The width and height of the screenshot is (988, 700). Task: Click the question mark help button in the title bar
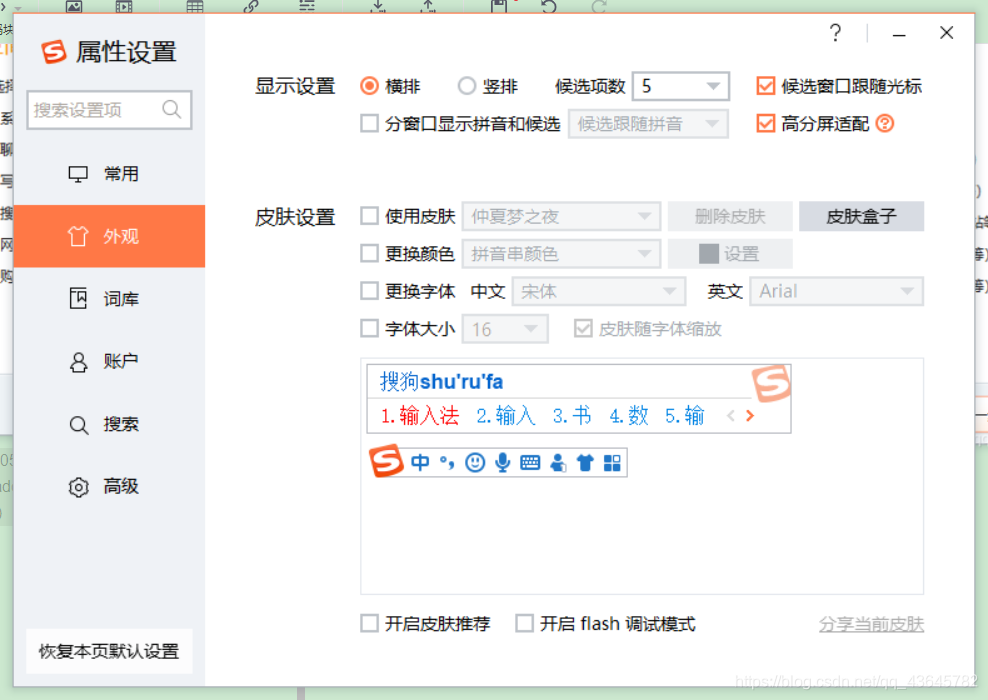(836, 33)
